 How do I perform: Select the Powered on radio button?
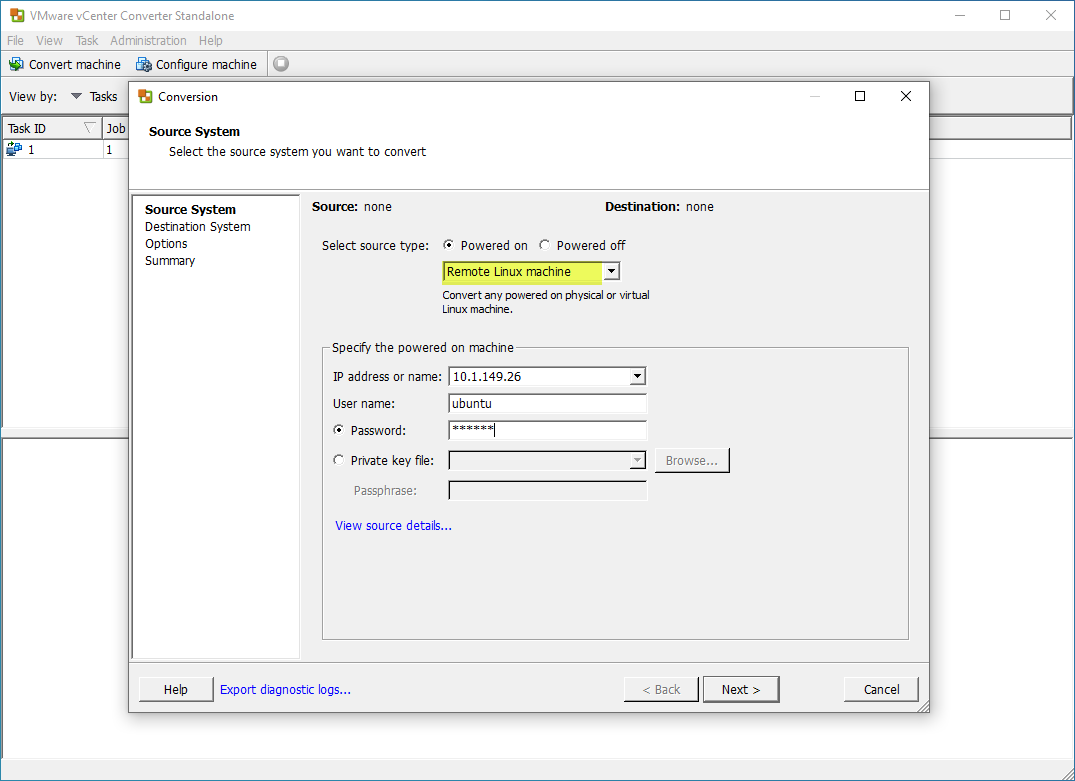click(x=448, y=245)
